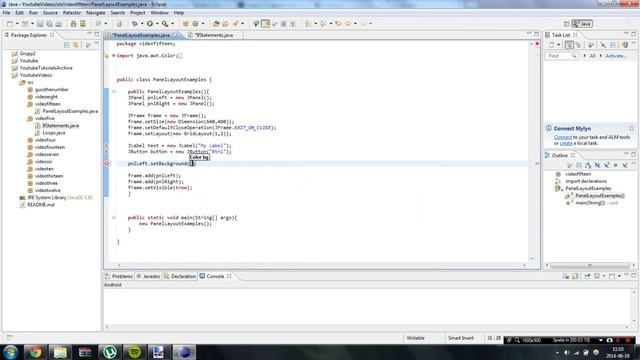This screenshot has width=640, height=360.
Task: Click the error marker on setBackground line
Action: pos(107,164)
